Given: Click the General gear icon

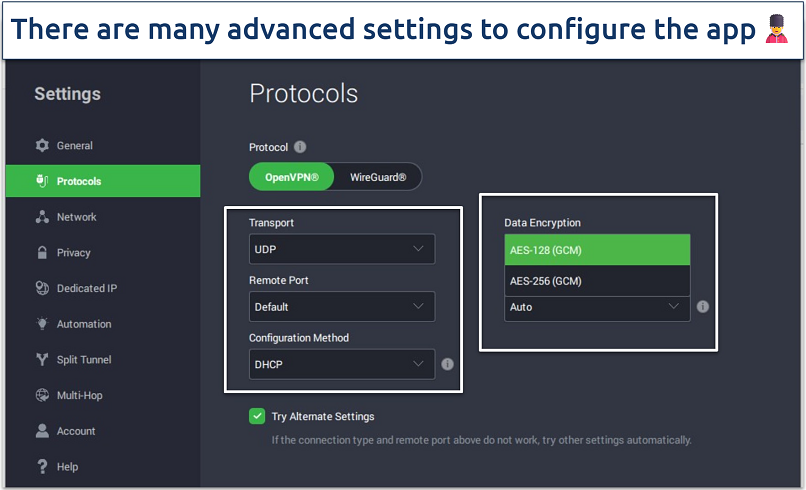Looking at the screenshot, I should 42,146.
